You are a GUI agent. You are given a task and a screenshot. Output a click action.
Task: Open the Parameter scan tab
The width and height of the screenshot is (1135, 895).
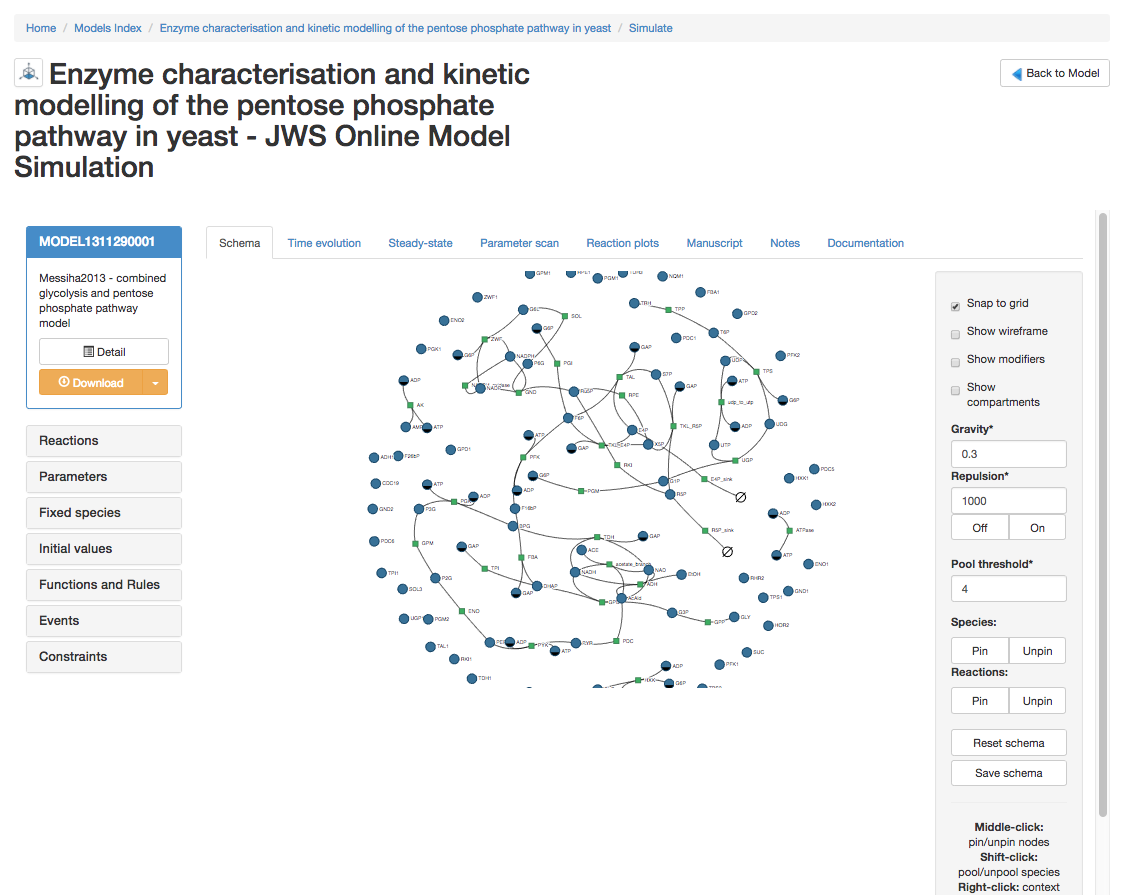coord(519,242)
